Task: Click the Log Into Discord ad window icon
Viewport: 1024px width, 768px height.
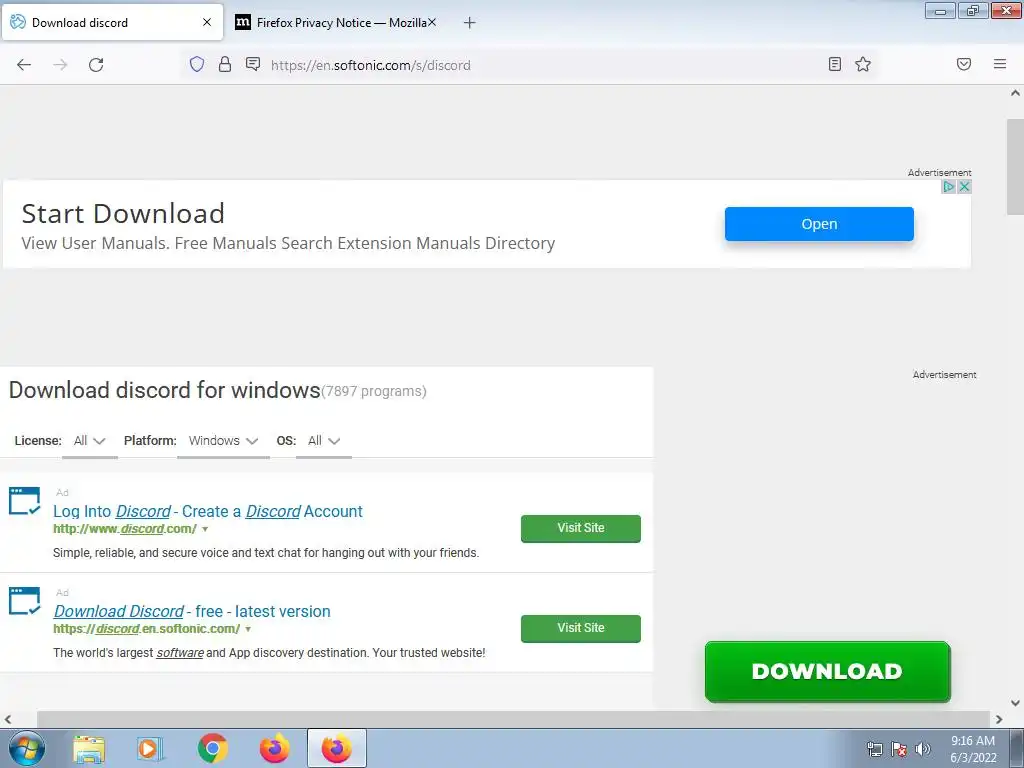Action: [24, 501]
